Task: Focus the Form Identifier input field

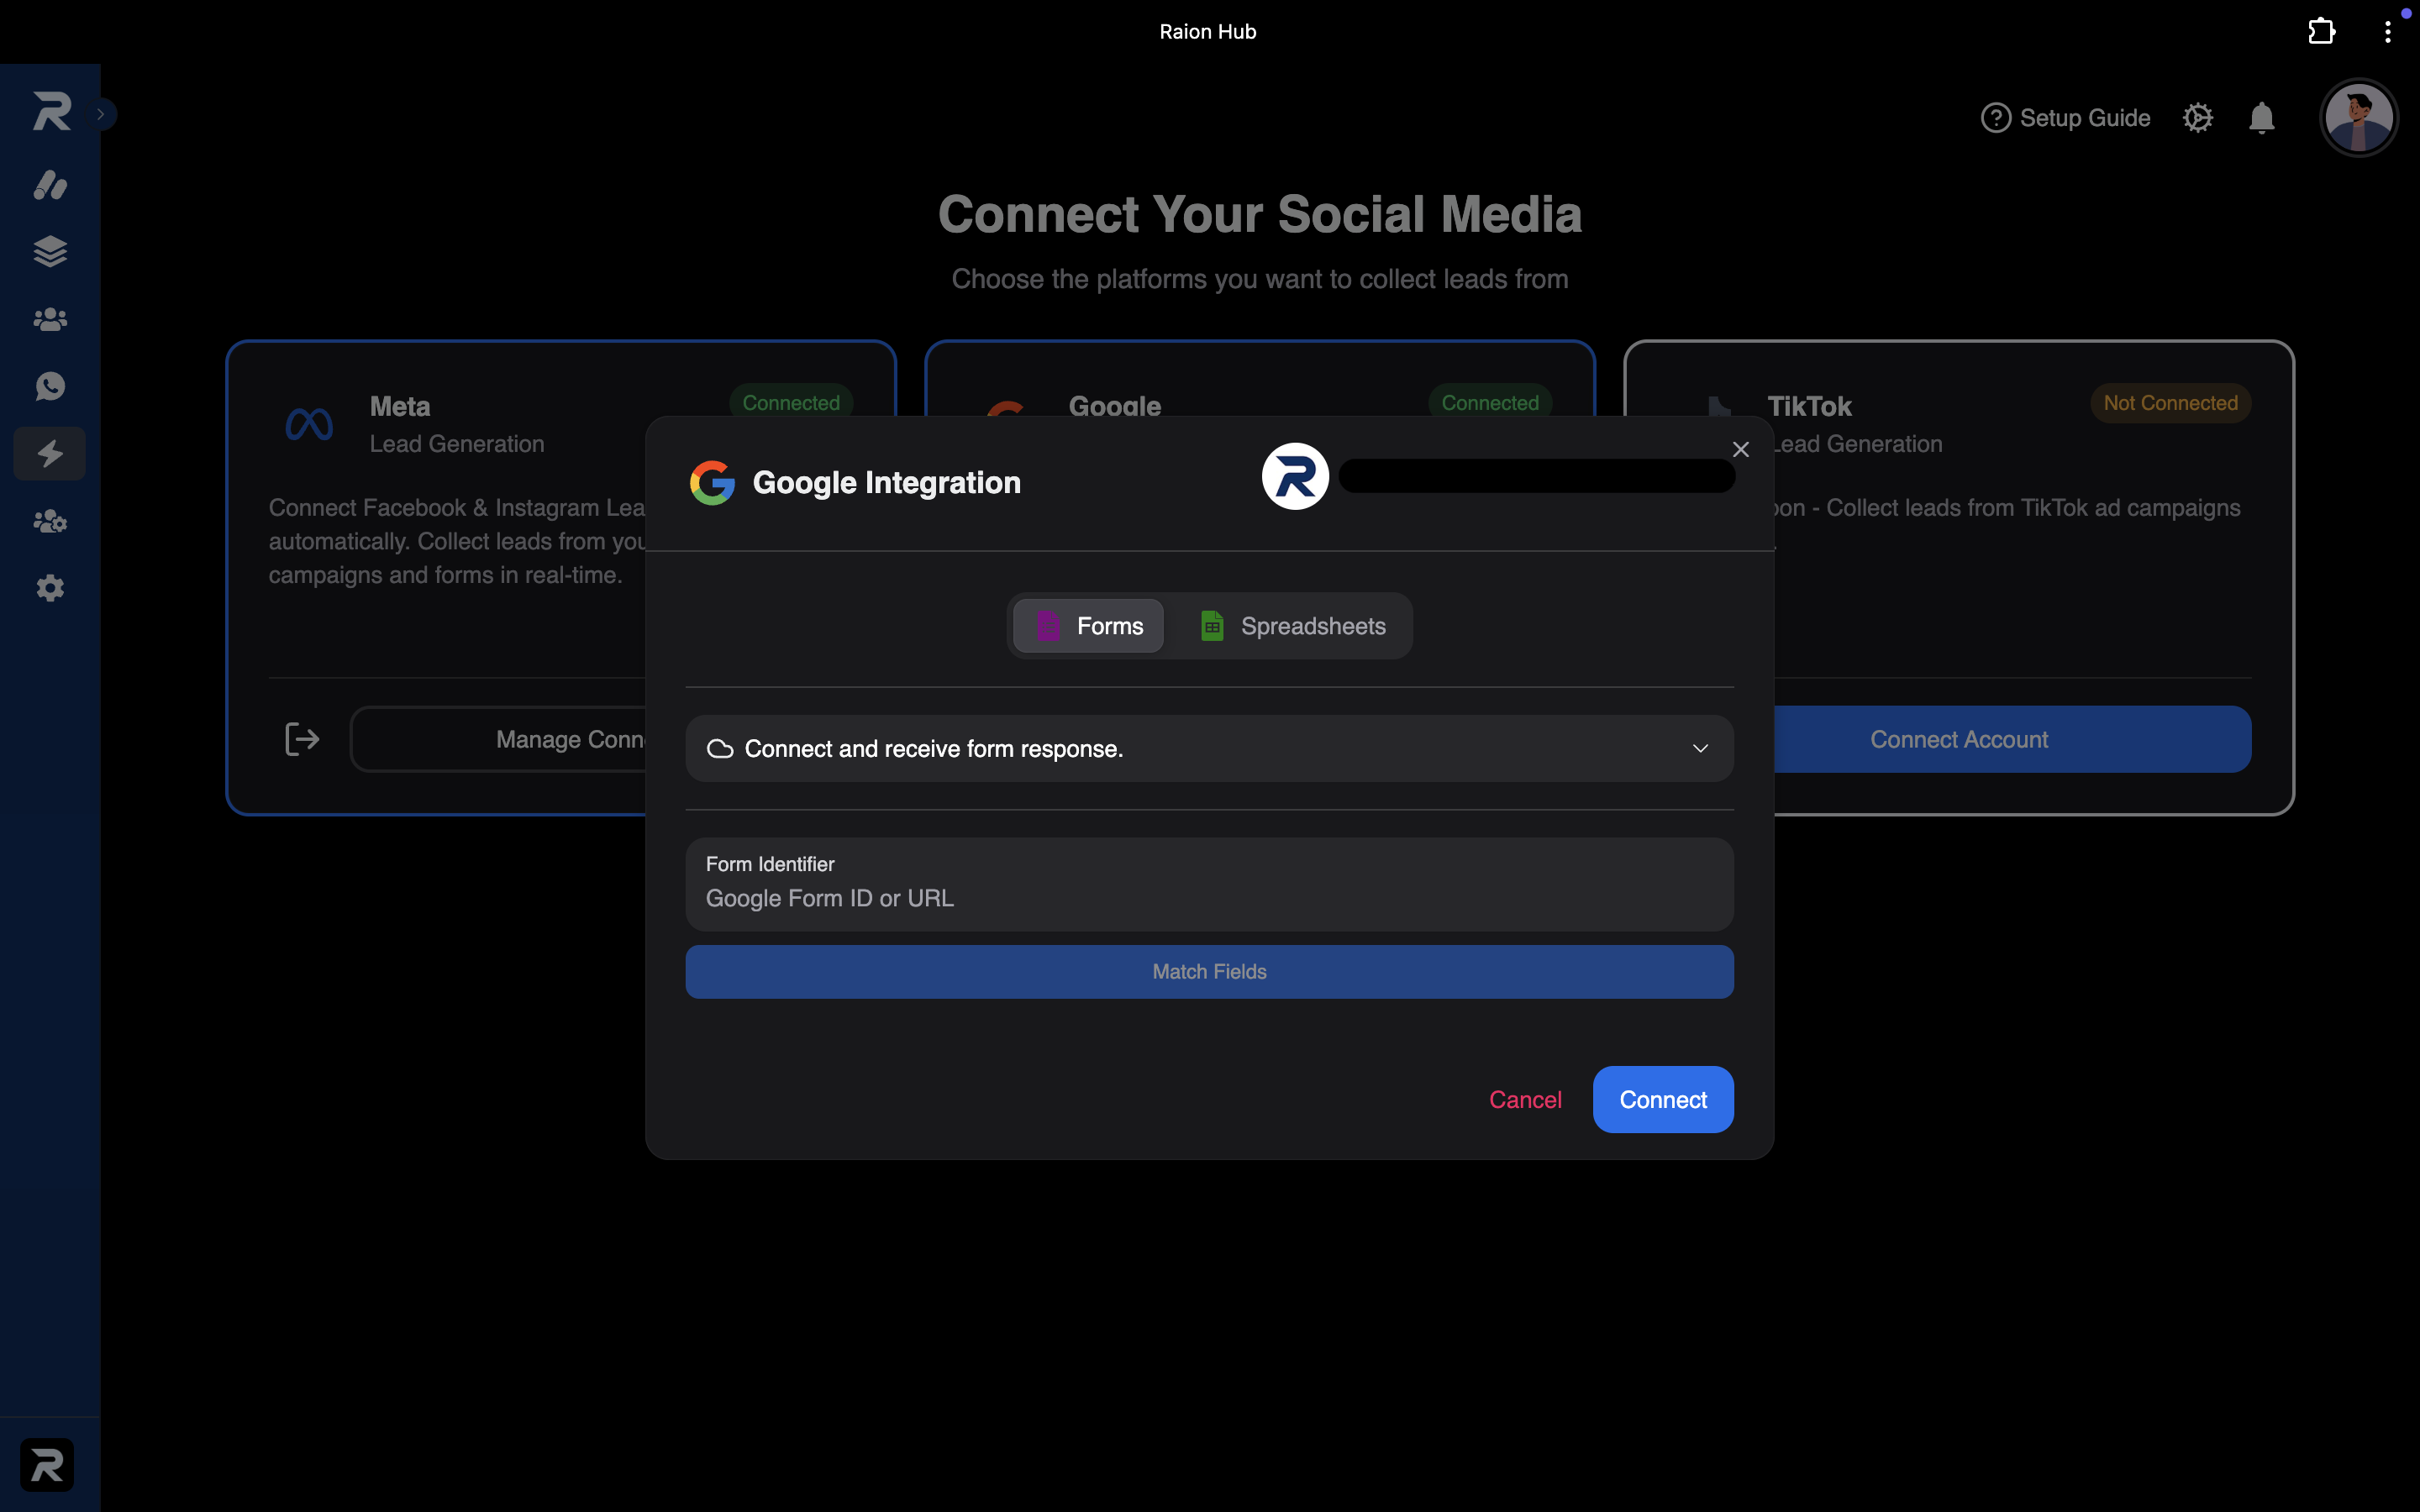Action: point(1210,884)
